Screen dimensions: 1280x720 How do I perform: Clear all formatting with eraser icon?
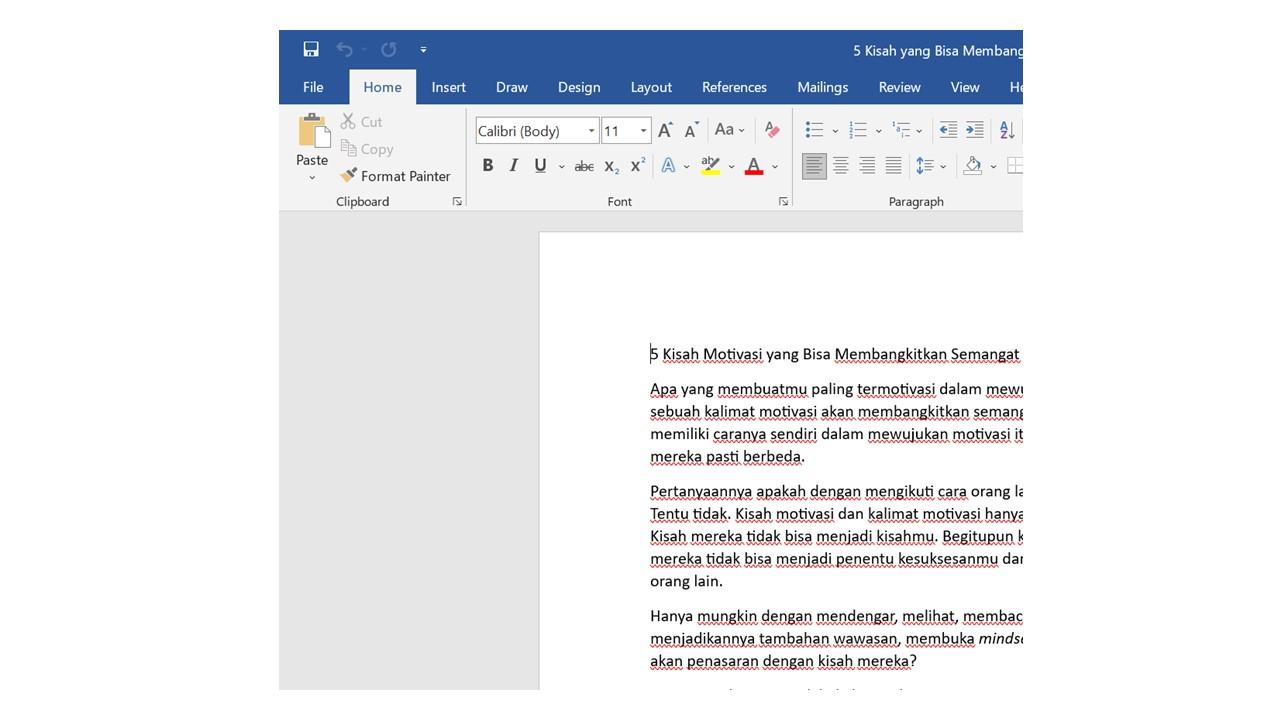pyautogui.click(x=772, y=130)
